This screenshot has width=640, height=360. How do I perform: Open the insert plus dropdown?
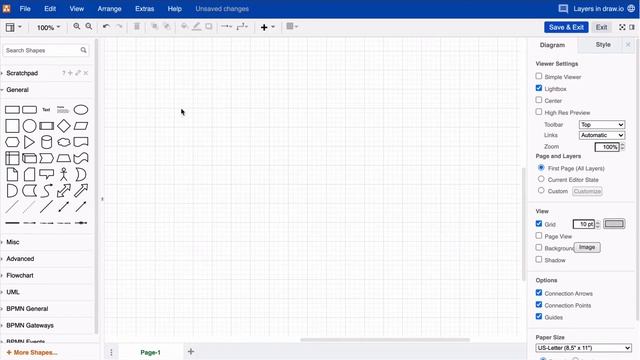click(x=267, y=27)
